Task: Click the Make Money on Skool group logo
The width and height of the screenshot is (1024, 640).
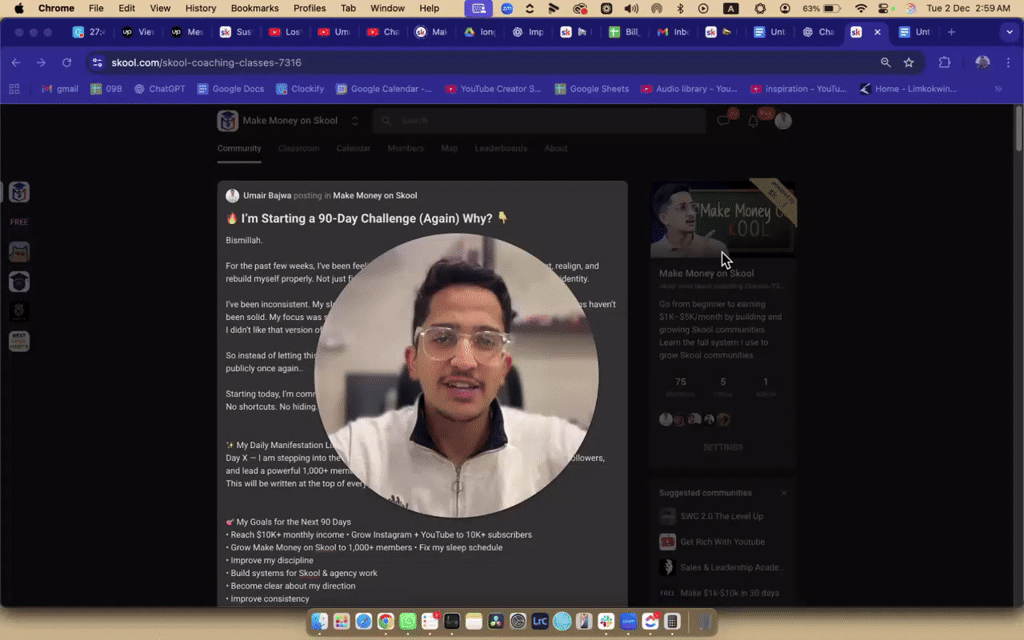Action: coord(227,121)
